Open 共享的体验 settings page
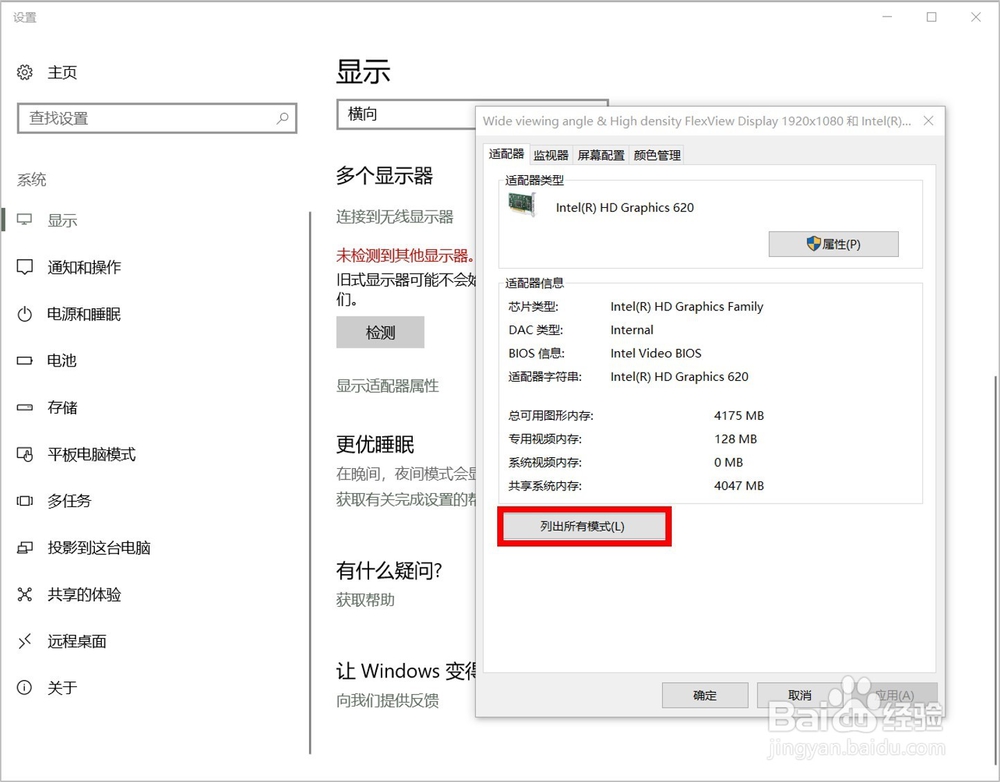Image resolution: width=1000 pixels, height=782 pixels. tap(84, 594)
